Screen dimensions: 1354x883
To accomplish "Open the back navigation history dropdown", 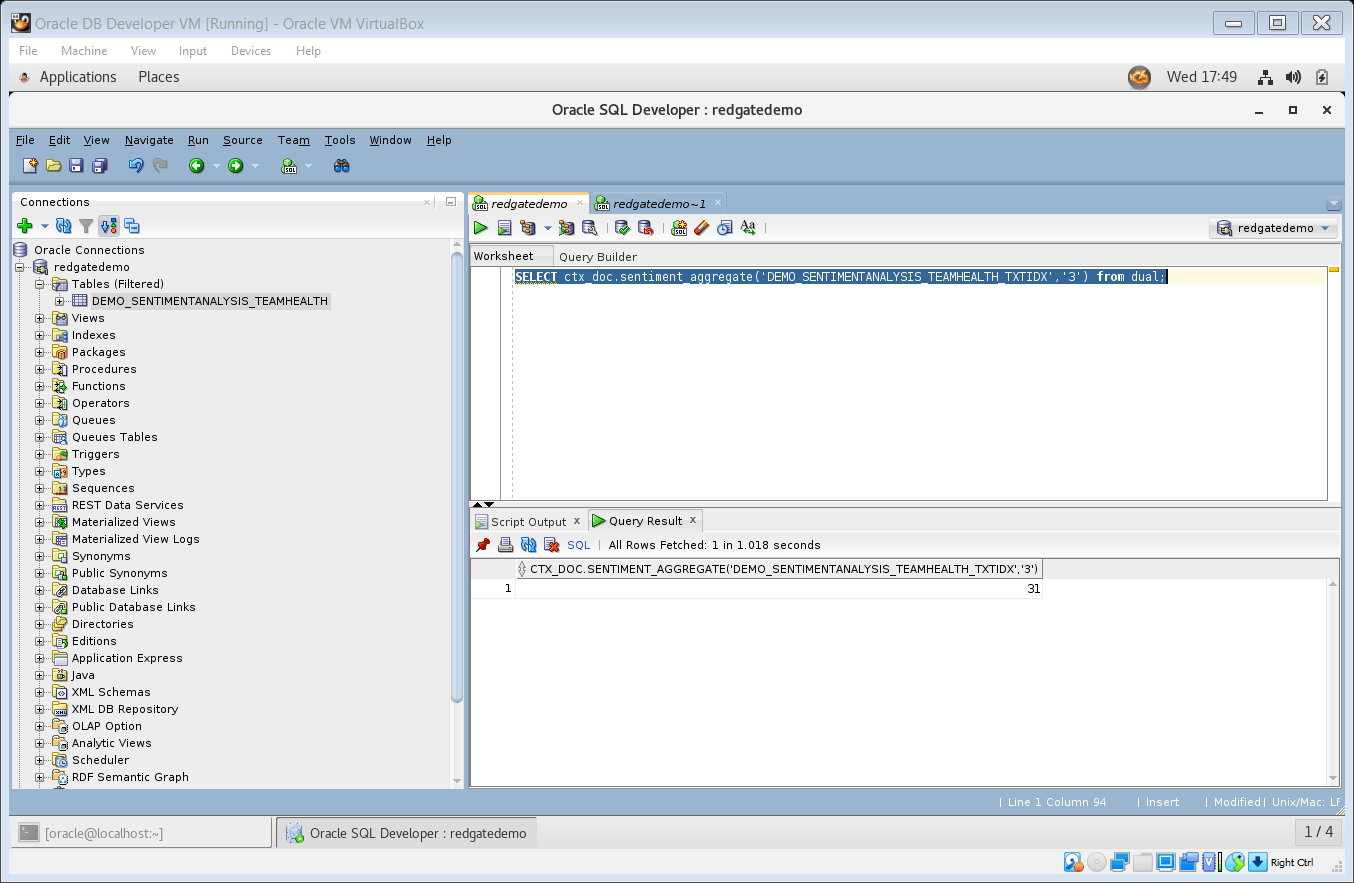I will [x=216, y=166].
